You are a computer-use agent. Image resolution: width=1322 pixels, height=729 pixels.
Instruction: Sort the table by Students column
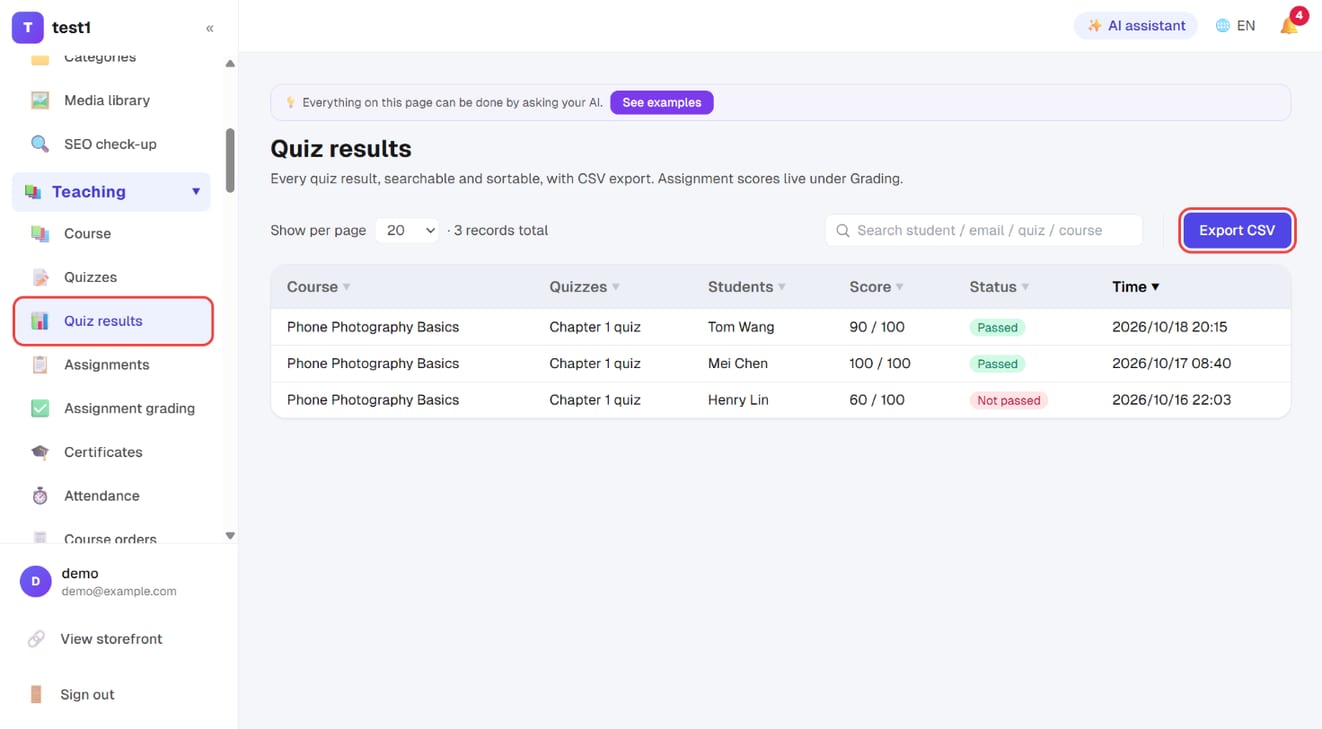point(746,287)
